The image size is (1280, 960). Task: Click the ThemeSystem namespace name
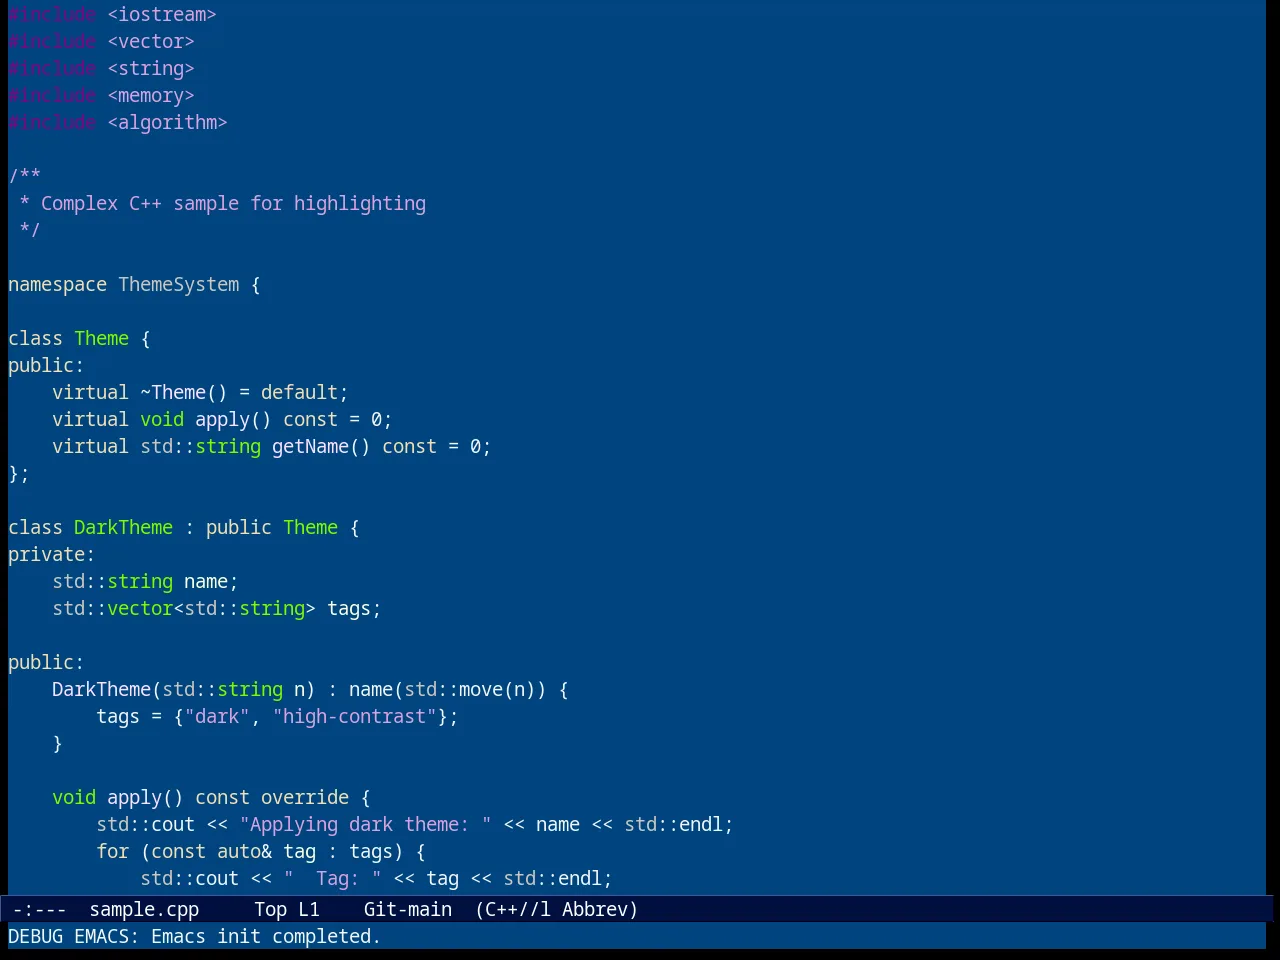click(x=179, y=284)
